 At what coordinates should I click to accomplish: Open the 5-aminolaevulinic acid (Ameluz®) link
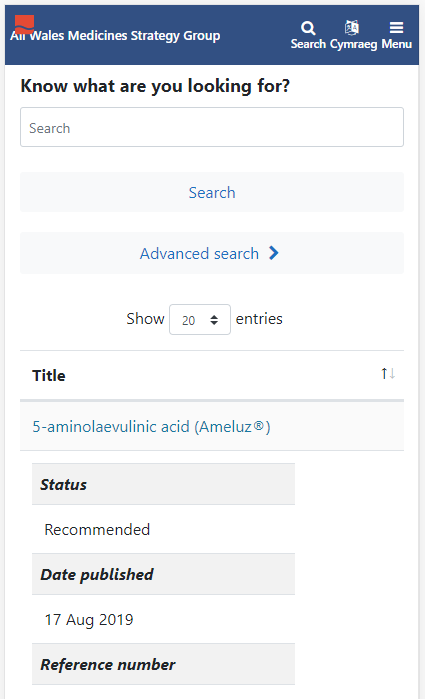151,427
